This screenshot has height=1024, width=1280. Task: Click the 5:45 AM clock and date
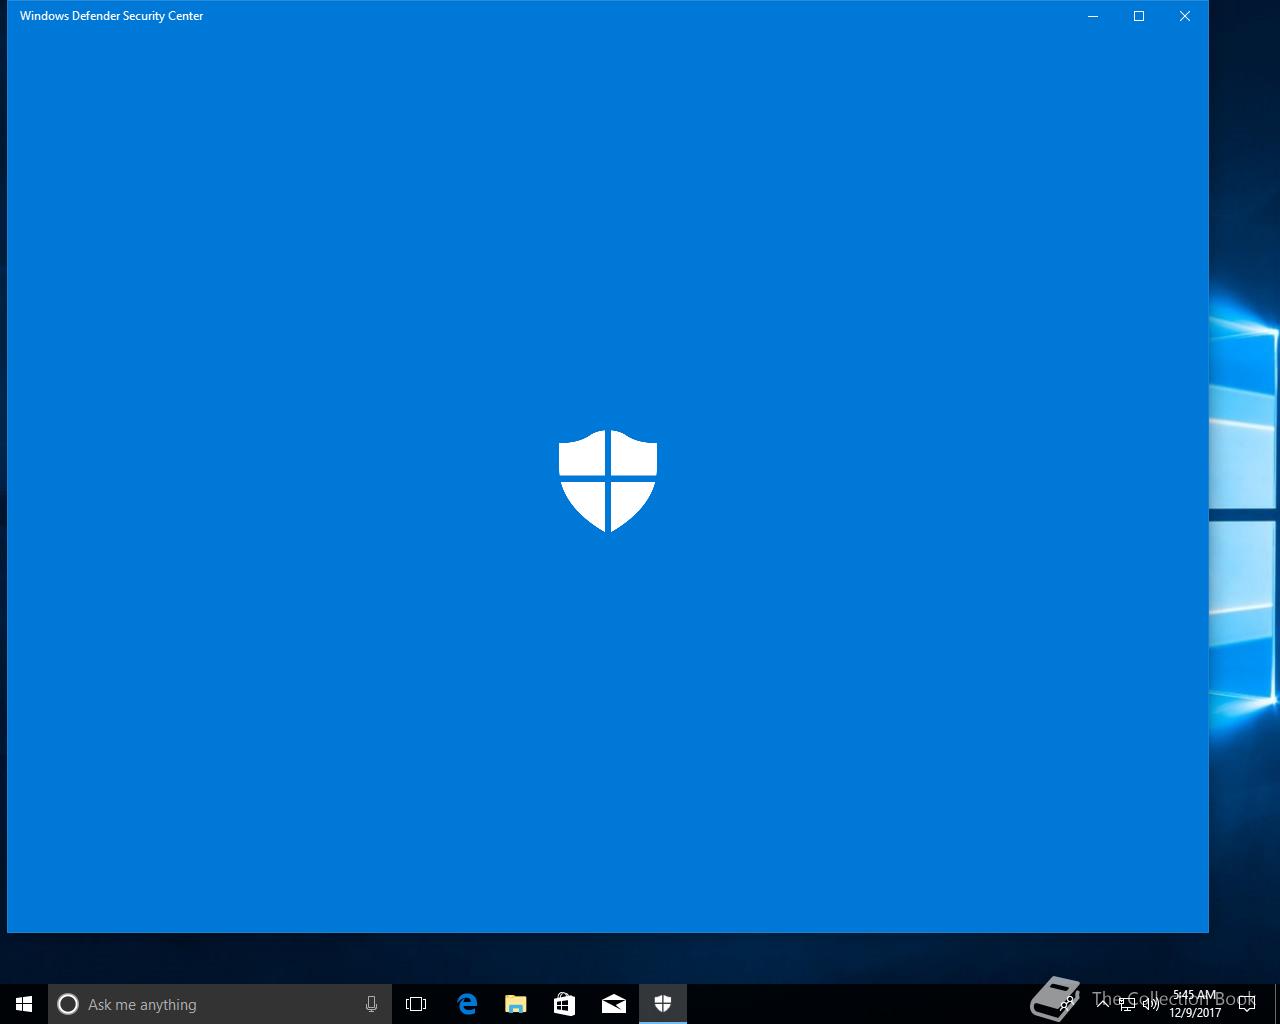pos(1195,1004)
